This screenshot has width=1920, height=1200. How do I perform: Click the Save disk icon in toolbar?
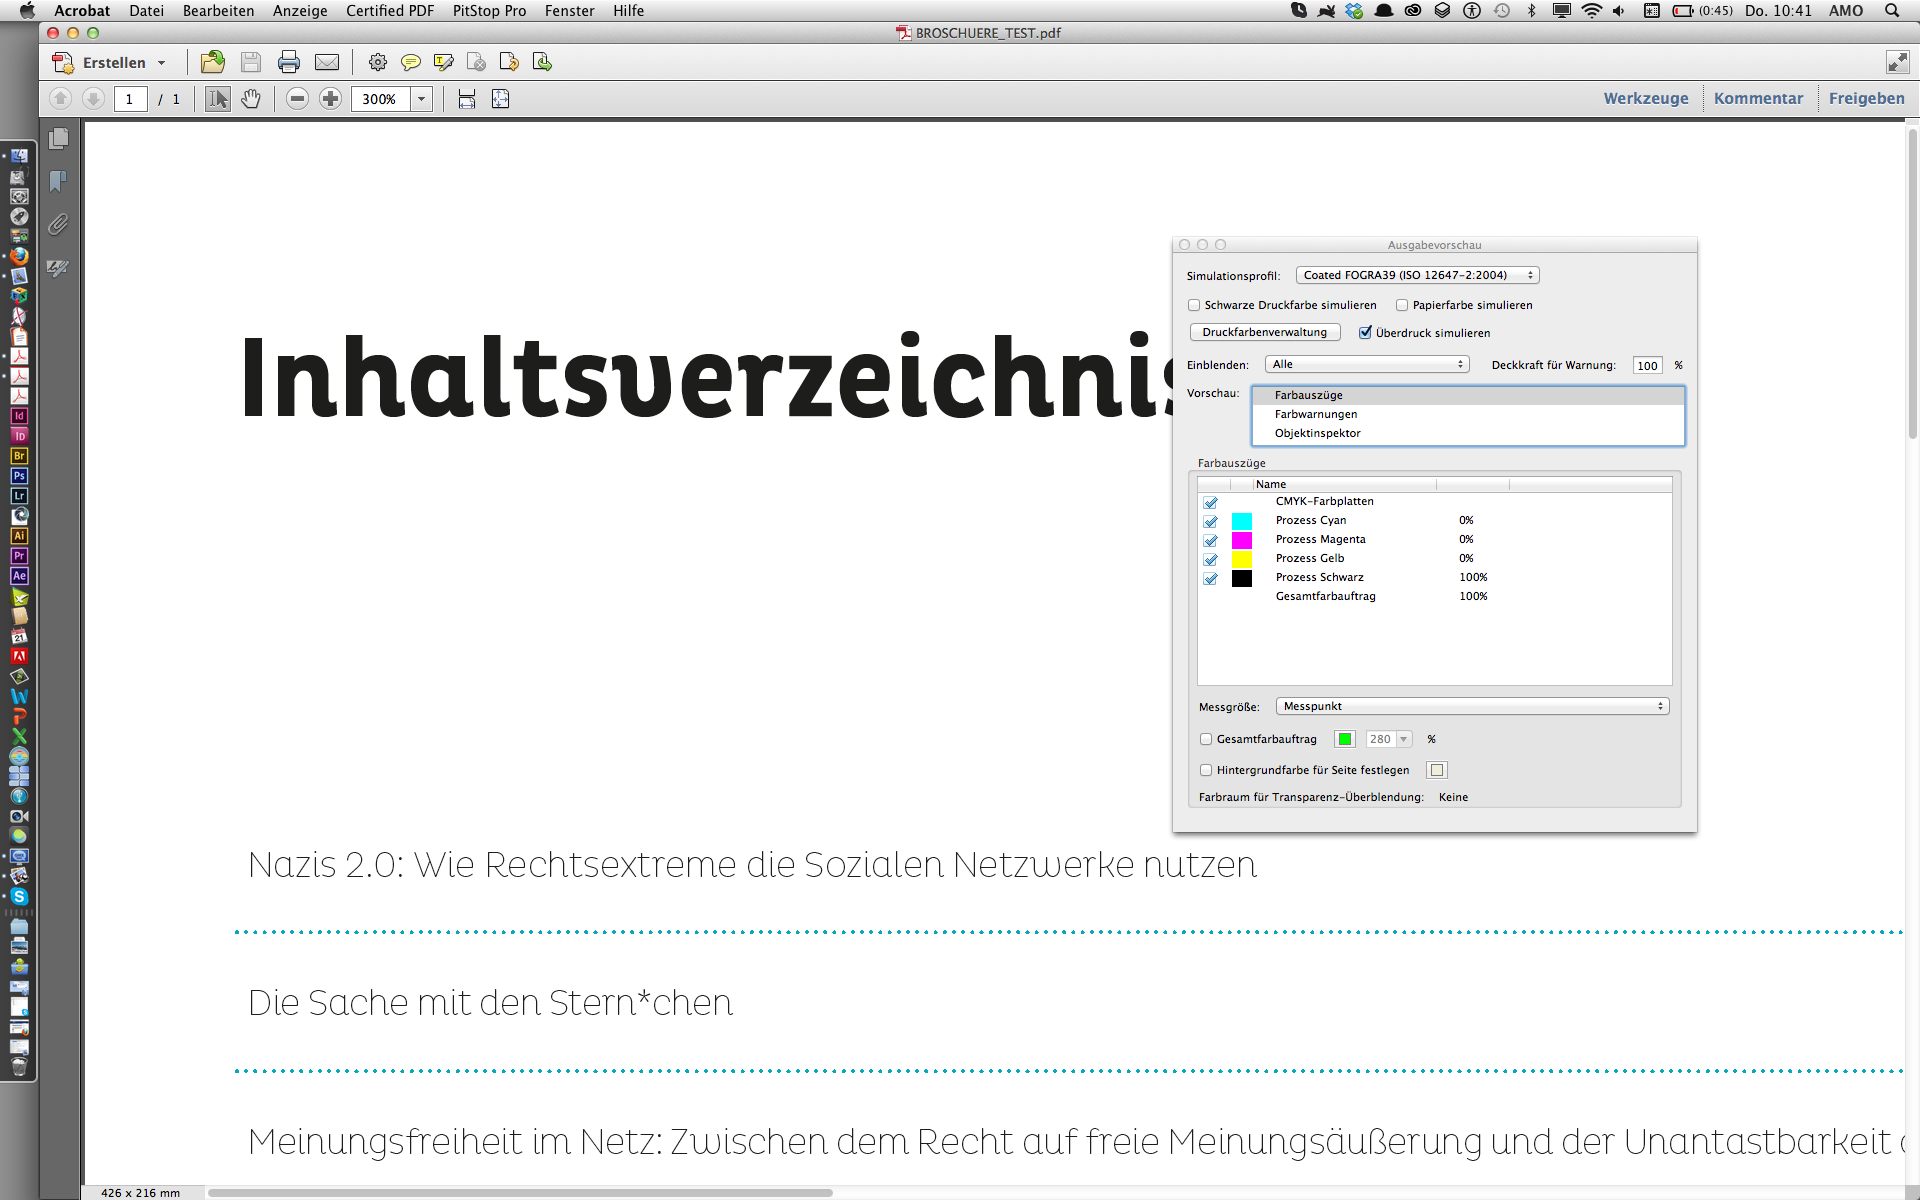pos(251,62)
